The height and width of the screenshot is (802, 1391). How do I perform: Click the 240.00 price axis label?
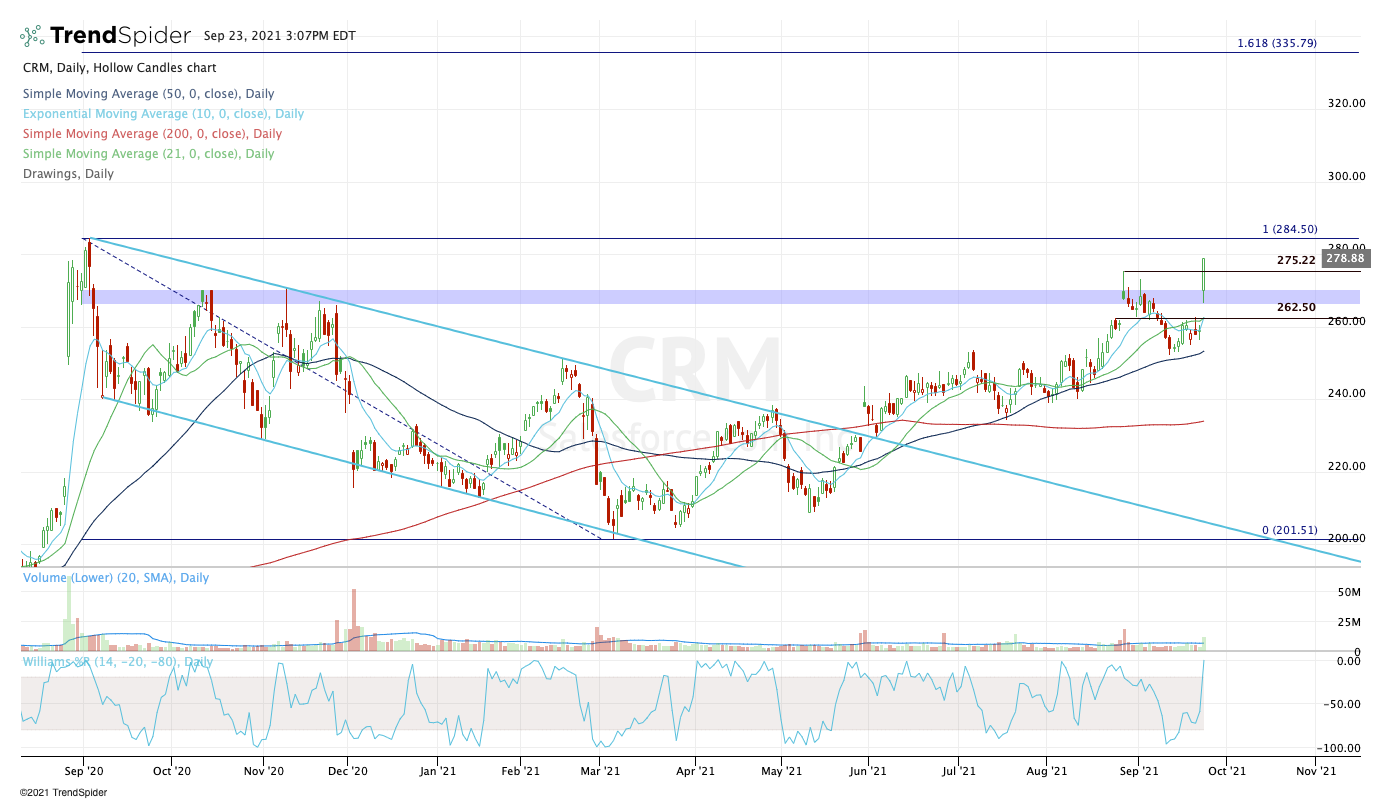[1346, 393]
